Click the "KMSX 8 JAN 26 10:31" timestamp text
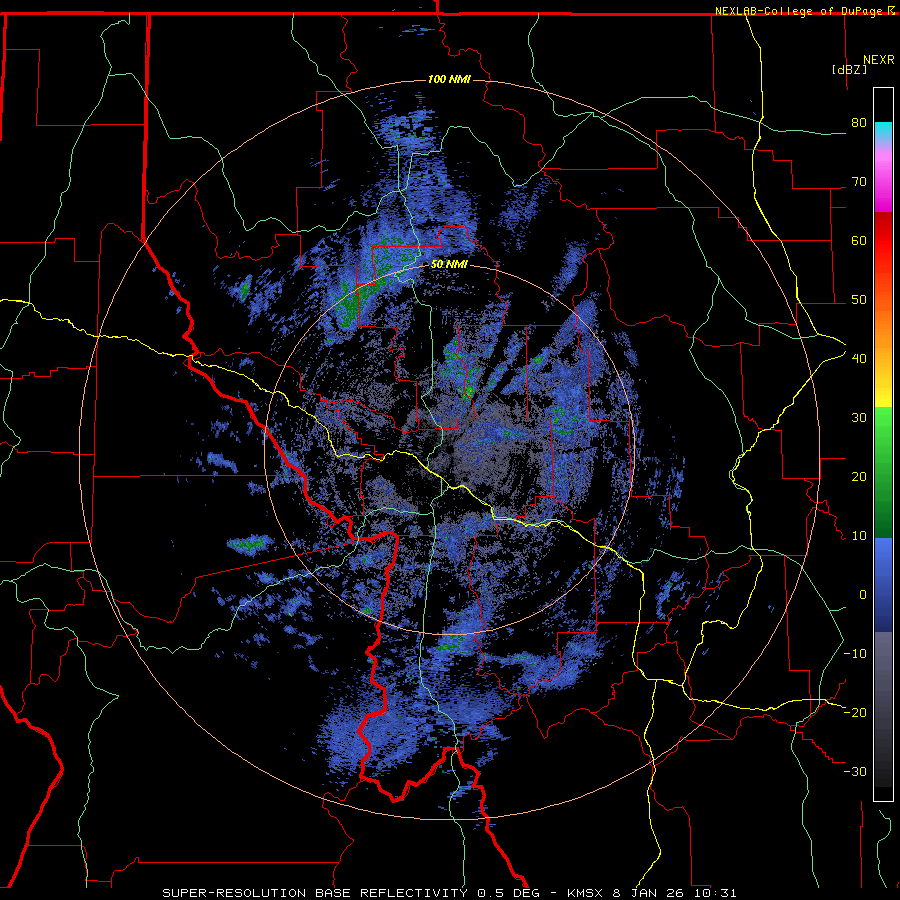The image size is (900, 900). 651,893
